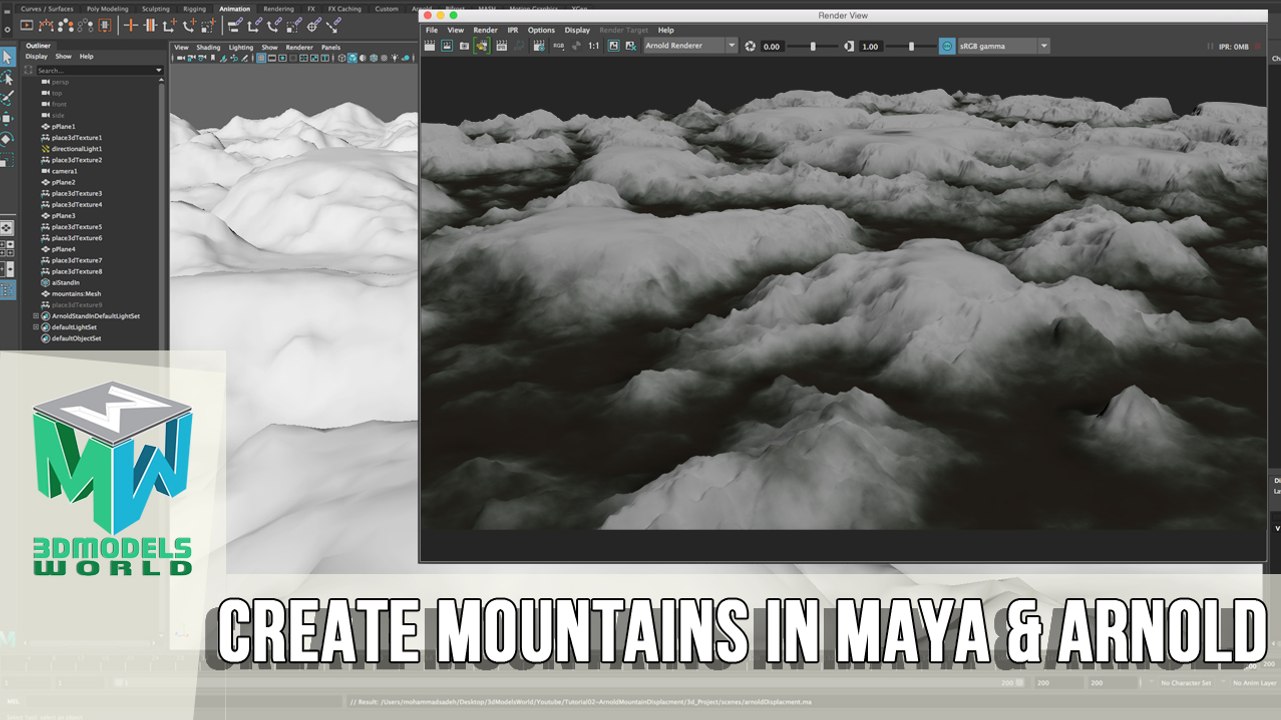Viewport: 1281px width, 720px height.
Task: Open the Outliner search filter dropdown arrow
Action: click(x=159, y=71)
